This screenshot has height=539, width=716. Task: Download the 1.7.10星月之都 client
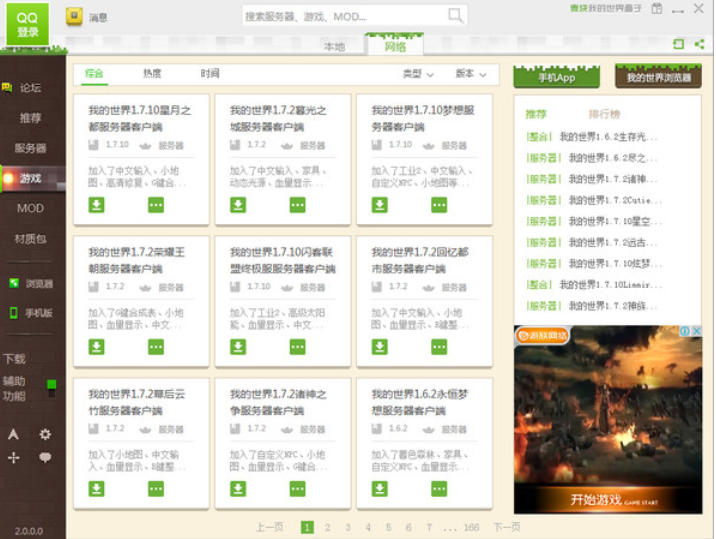pyautogui.click(x=96, y=205)
